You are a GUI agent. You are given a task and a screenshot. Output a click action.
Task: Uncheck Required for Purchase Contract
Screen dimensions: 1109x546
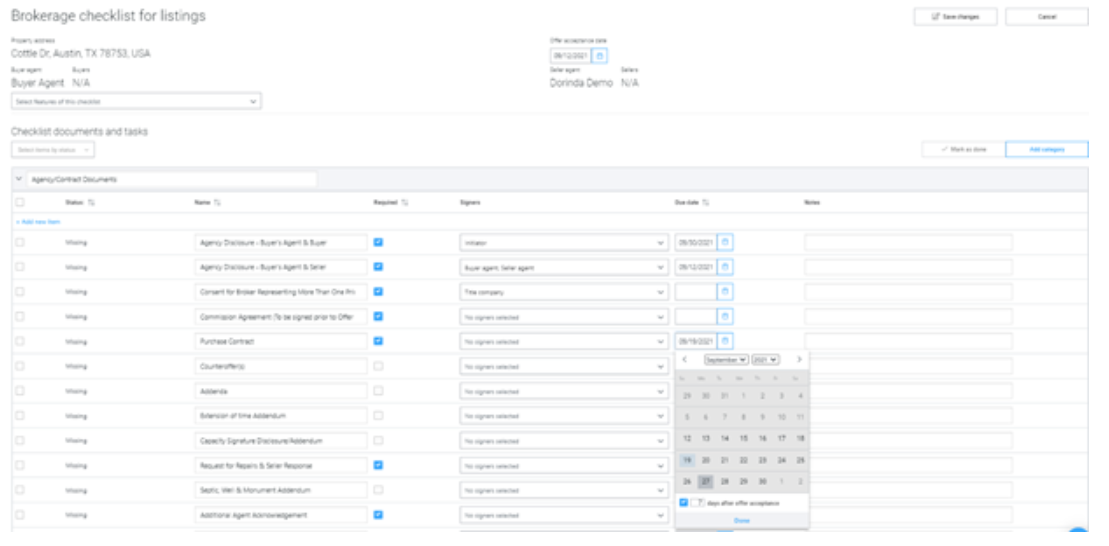click(x=378, y=340)
